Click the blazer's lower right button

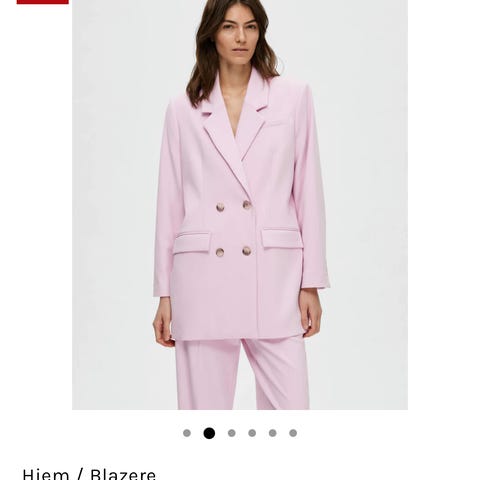[x=247, y=251]
